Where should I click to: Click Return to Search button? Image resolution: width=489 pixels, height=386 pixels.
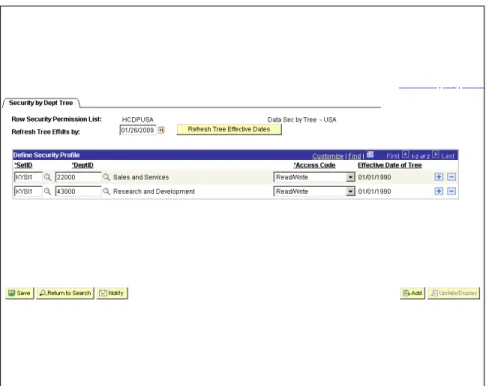point(65,293)
